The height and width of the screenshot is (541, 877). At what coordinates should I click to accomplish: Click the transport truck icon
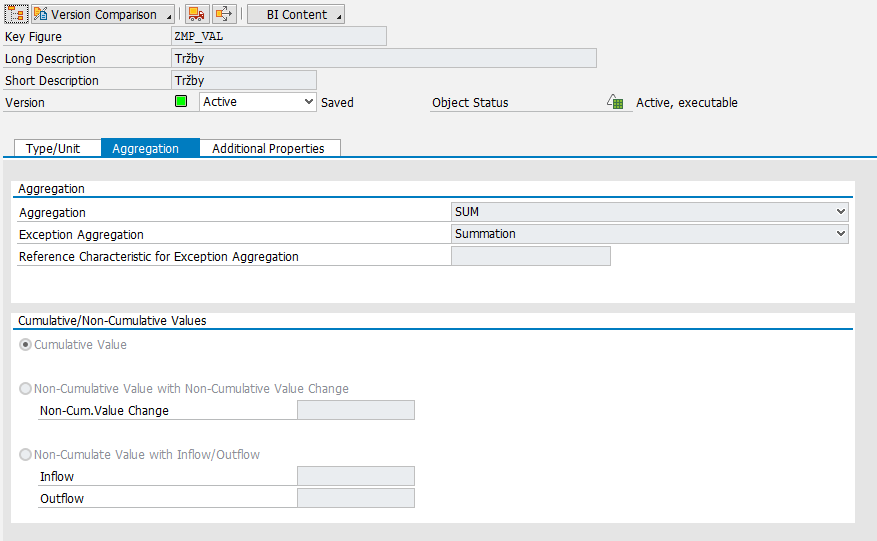[x=198, y=14]
